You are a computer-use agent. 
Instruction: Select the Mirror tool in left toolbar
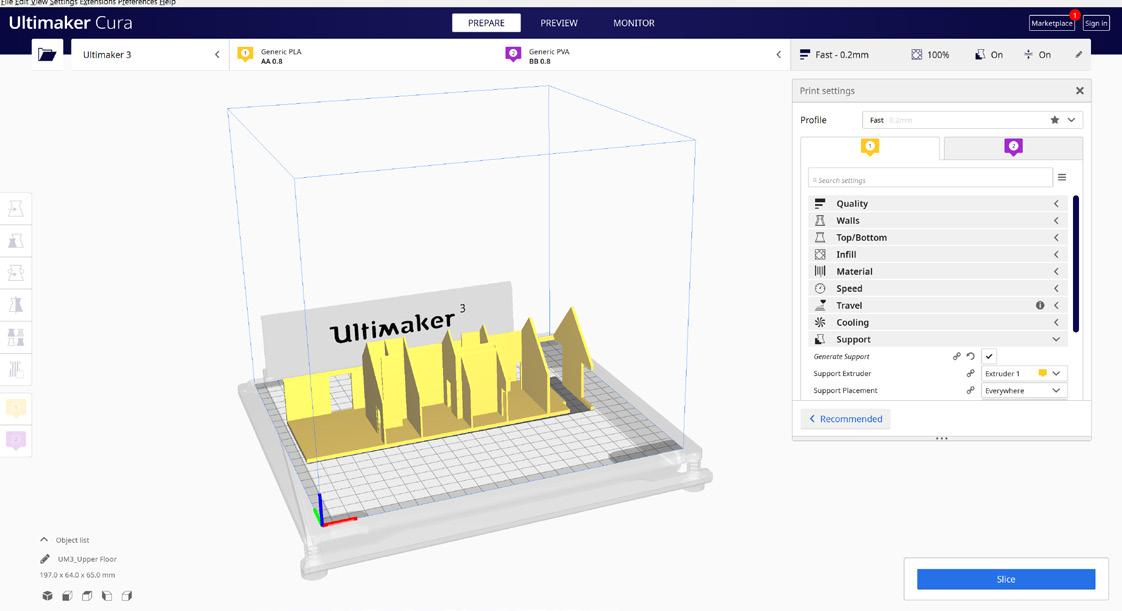(x=16, y=305)
